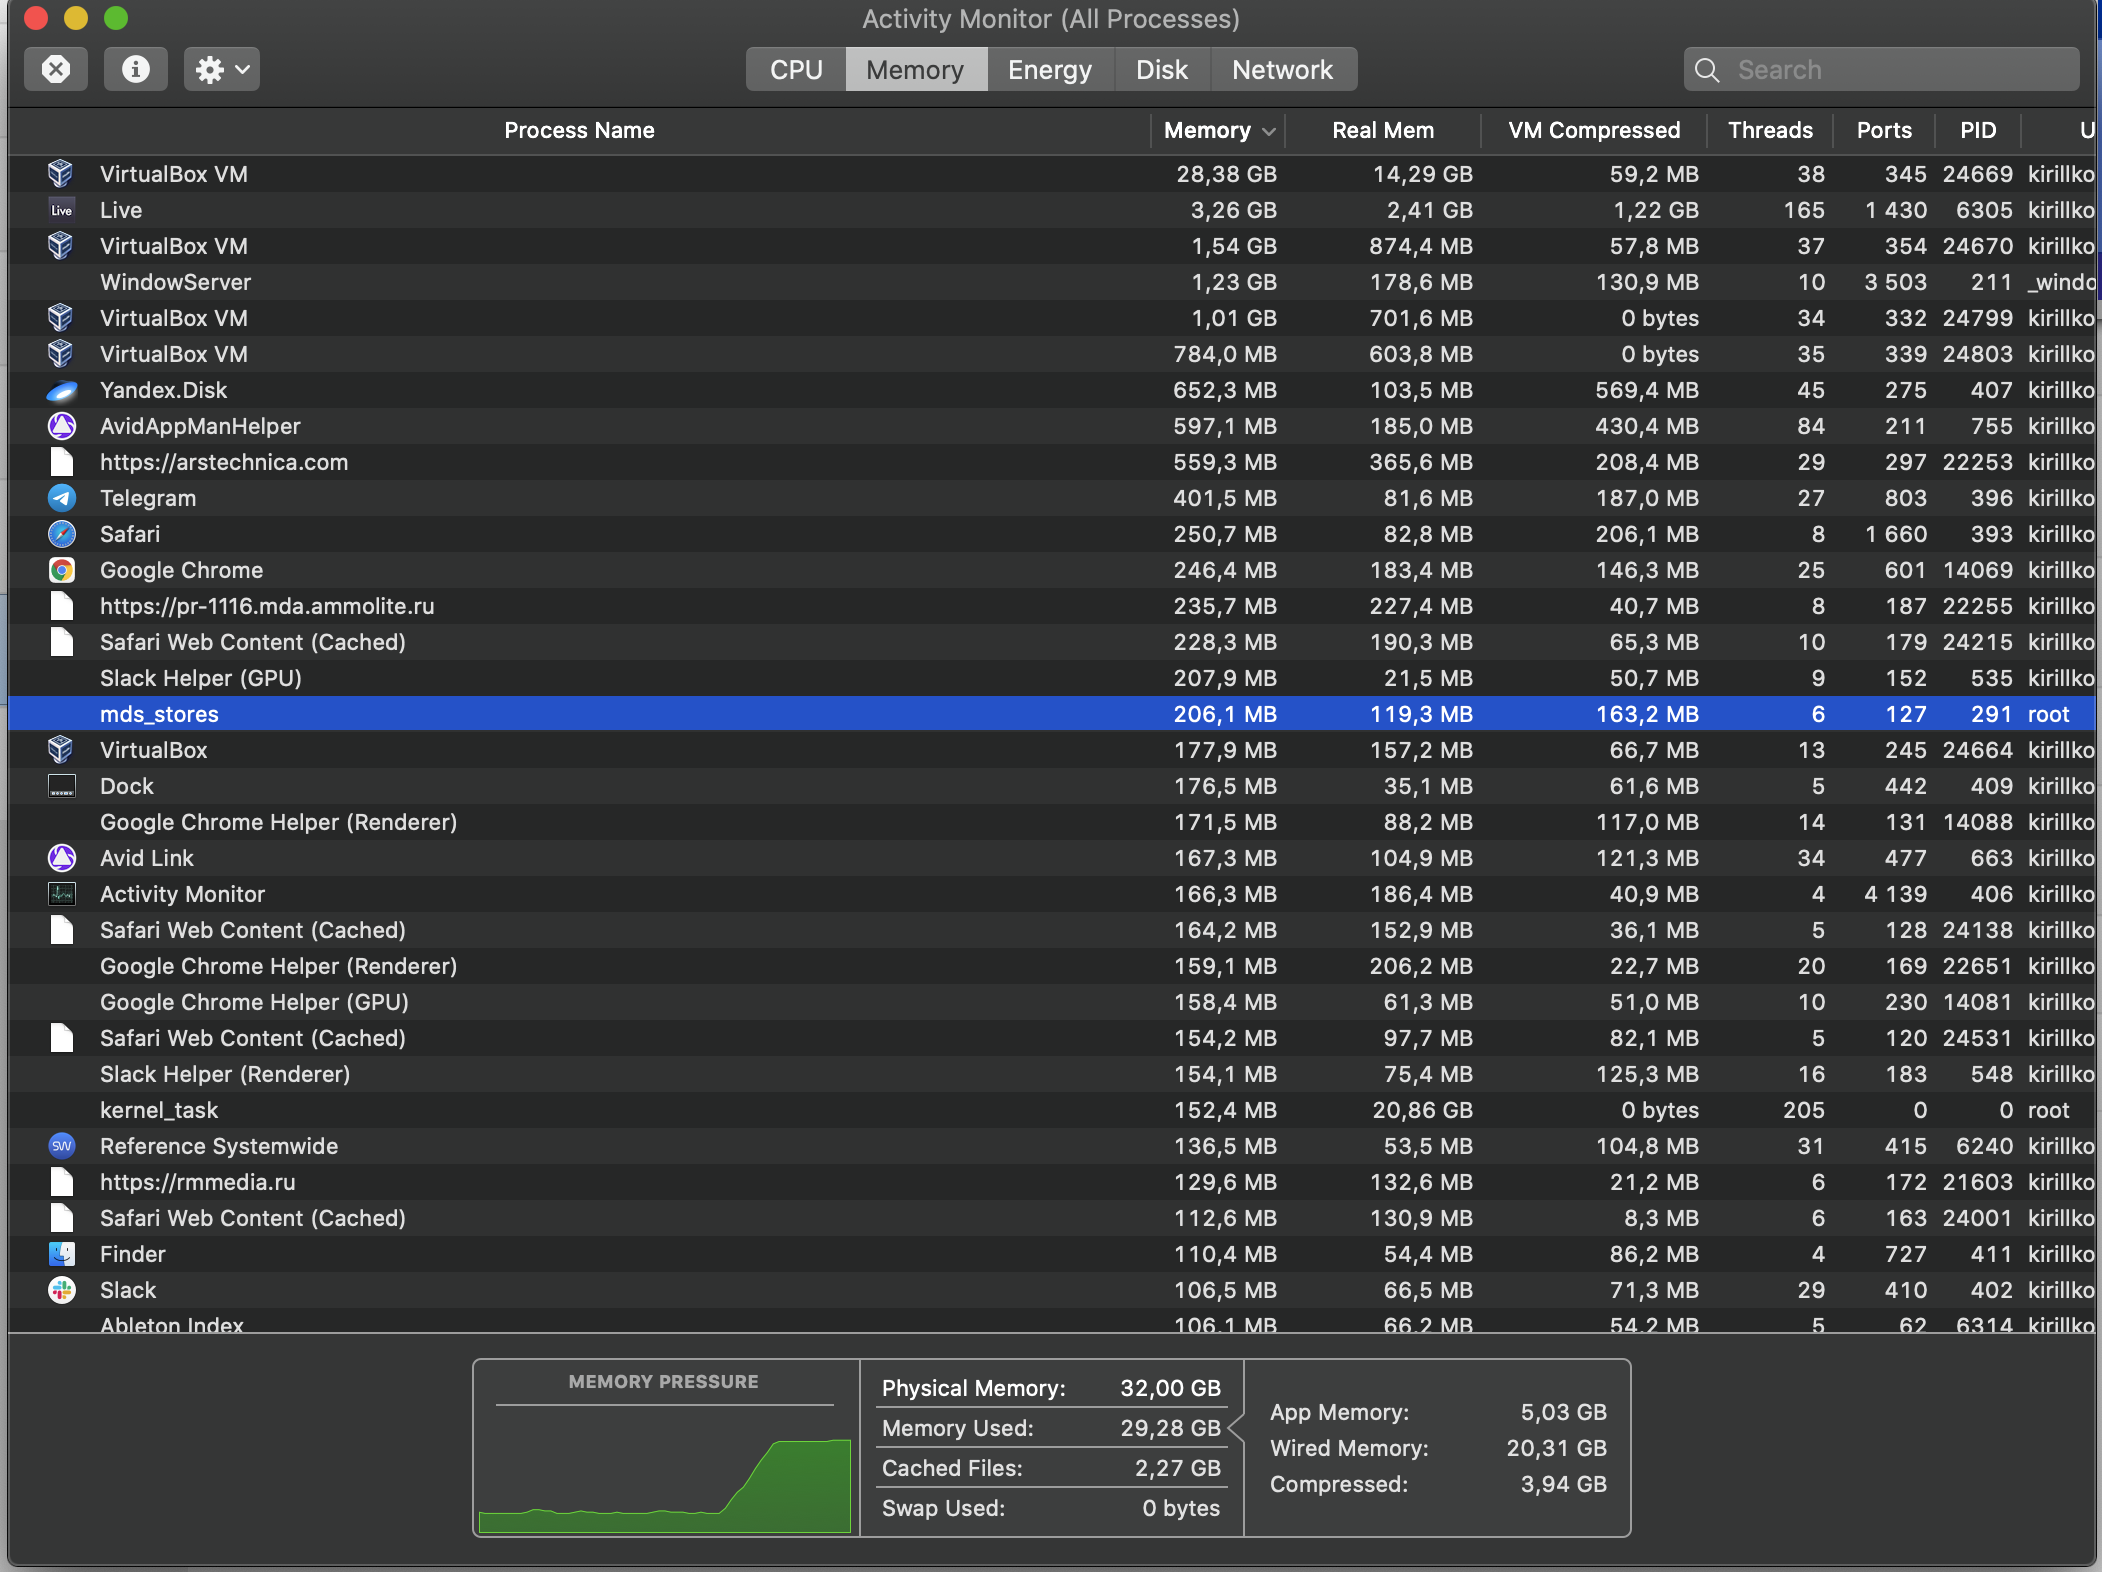Click the Safari compass icon
This screenshot has height=1572, width=2102.
pos(61,534)
